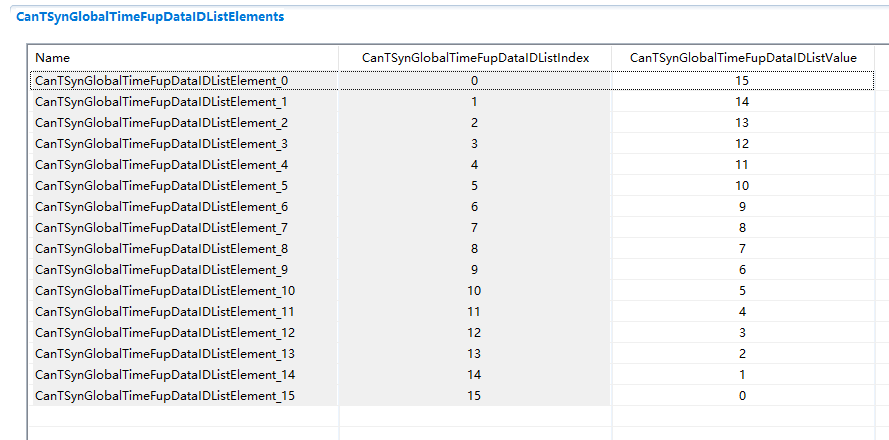The height and width of the screenshot is (440, 889).
Task: Click value cell 0 in Element_15 row
Action: [x=742, y=395]
